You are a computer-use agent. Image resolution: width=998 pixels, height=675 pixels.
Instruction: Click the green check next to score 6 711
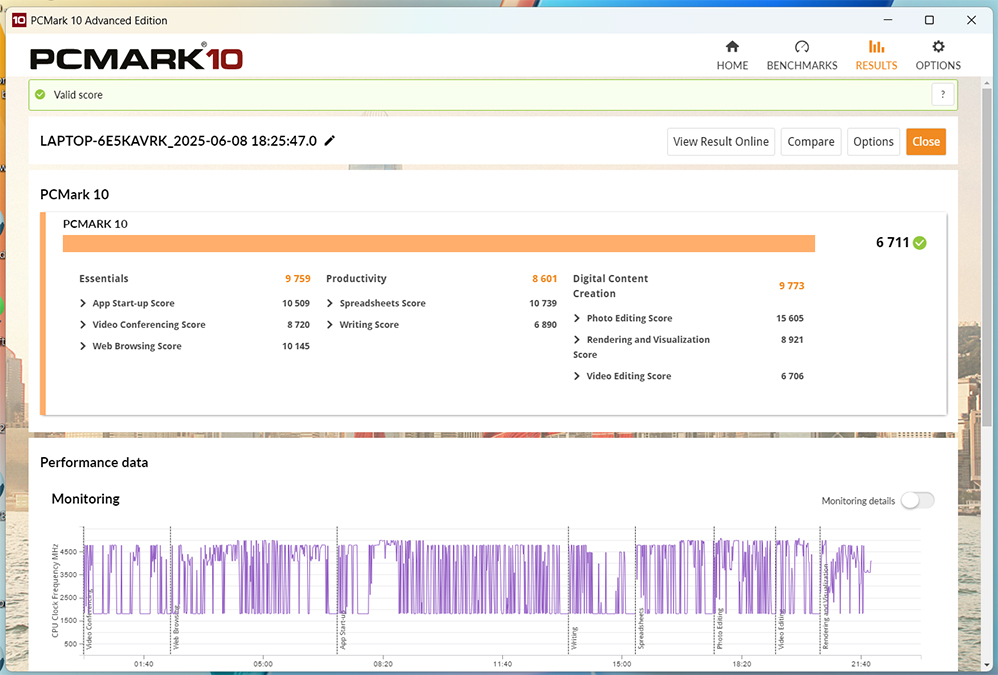(x=920, y=242)
